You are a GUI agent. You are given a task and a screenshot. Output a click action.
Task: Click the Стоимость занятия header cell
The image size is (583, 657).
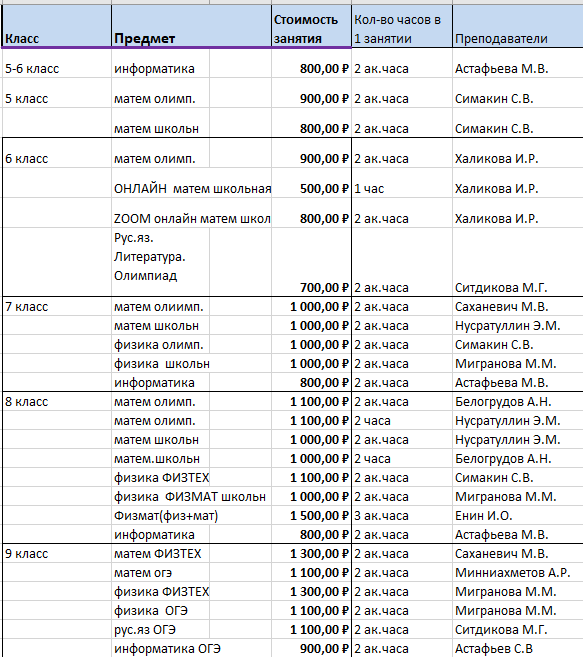[311, 26]
